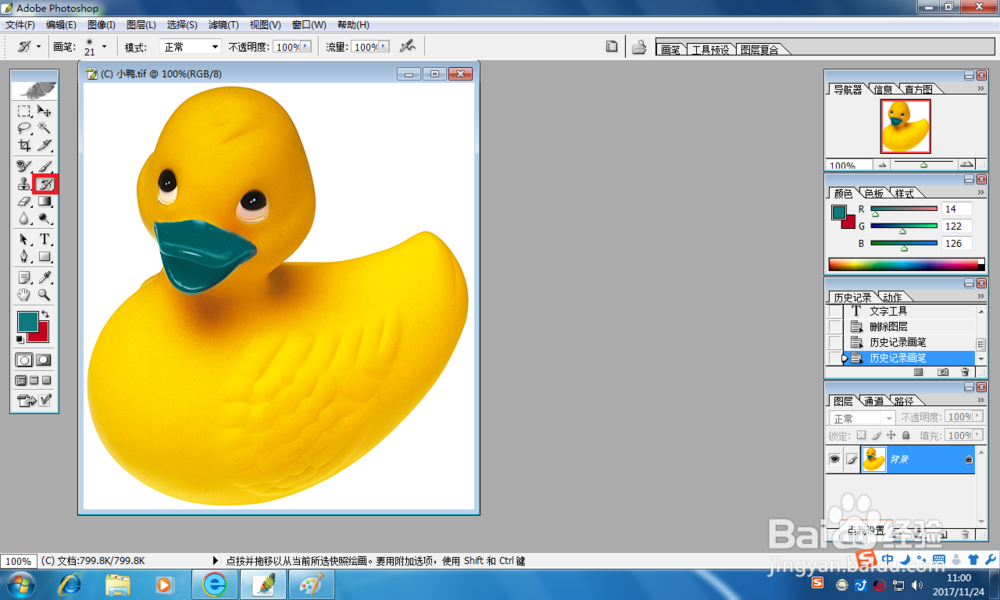
Task: Select the Hand tool
Action: point(24,295)
